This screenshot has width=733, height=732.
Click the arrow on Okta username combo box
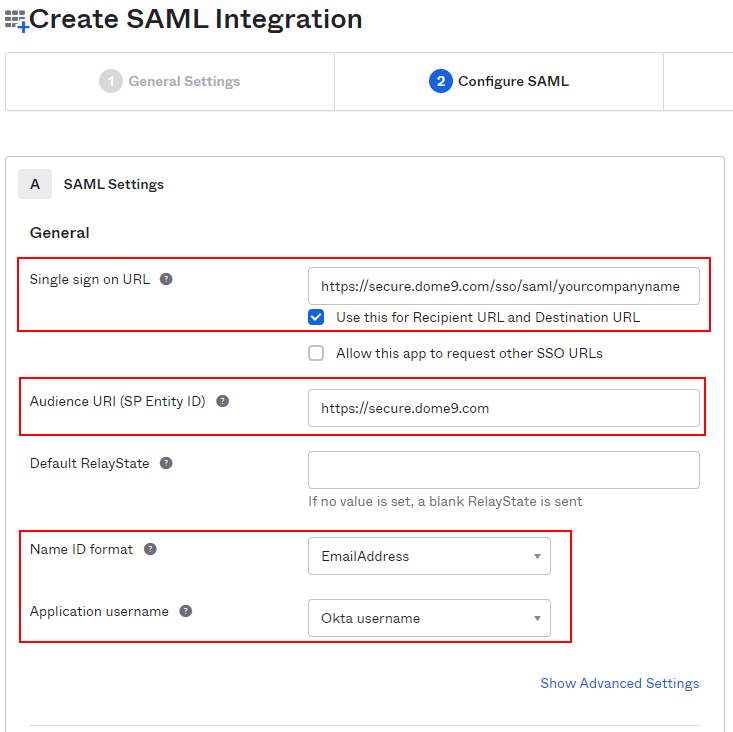[x=537, y=618]
